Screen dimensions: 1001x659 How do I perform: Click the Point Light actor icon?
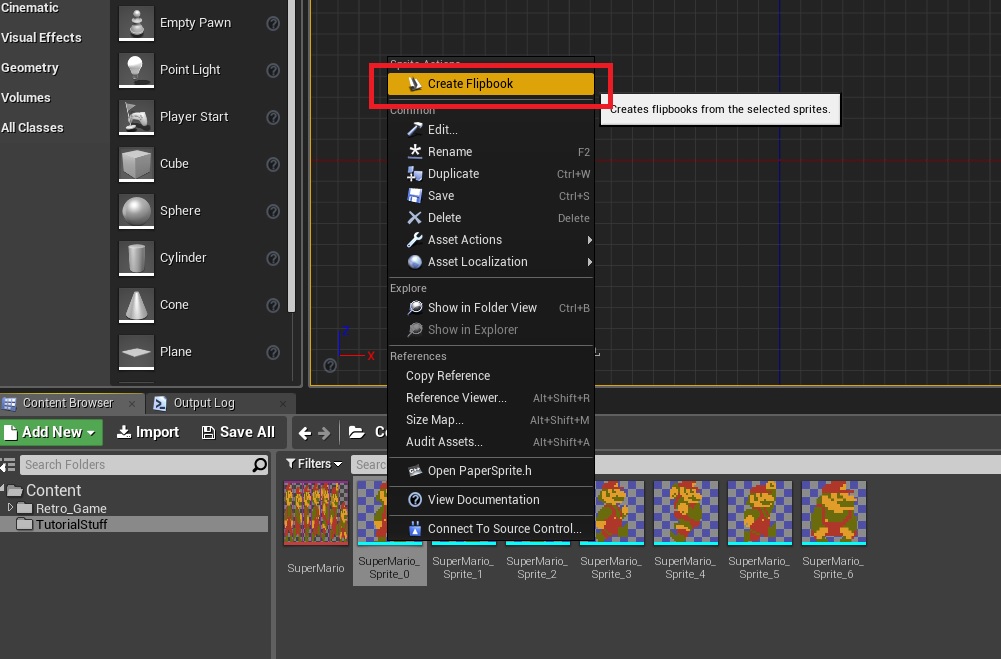(x=135, y=70)
